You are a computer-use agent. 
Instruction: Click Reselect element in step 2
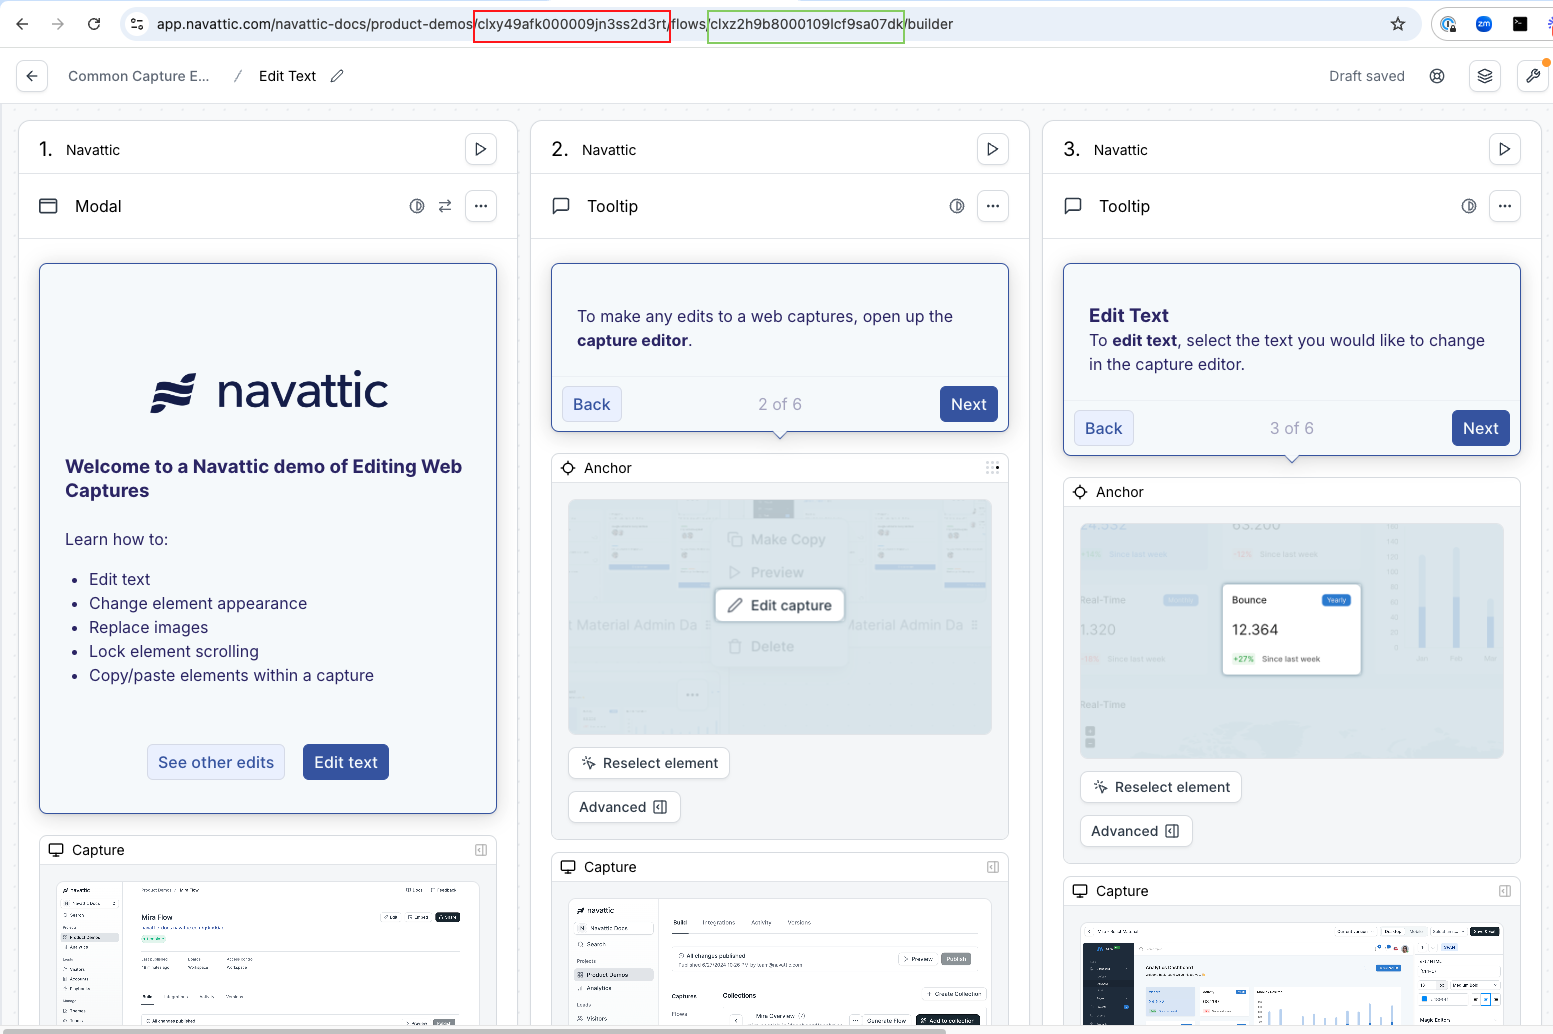click(649, 763)
